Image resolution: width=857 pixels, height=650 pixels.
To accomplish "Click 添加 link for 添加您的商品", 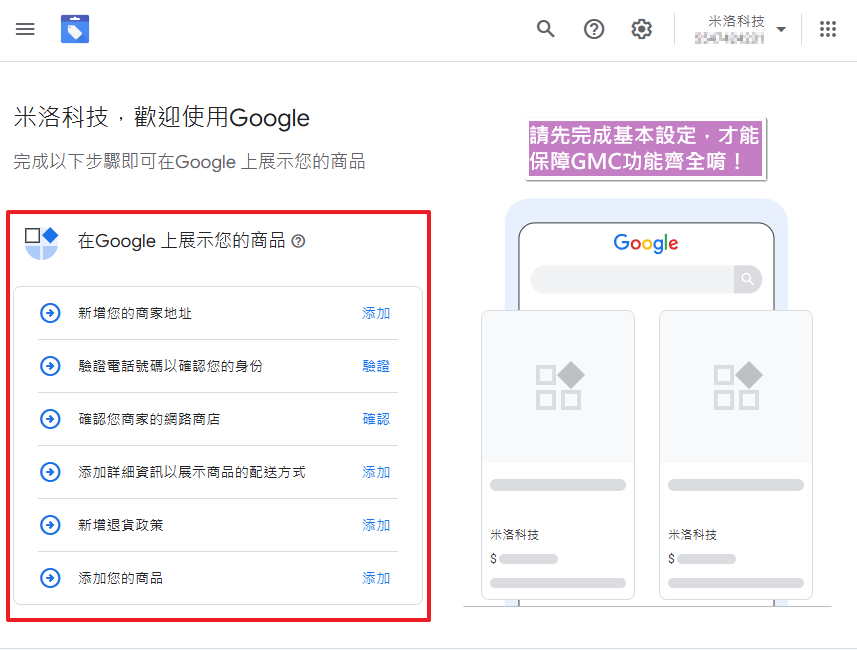I will click(x=376, y=578).
